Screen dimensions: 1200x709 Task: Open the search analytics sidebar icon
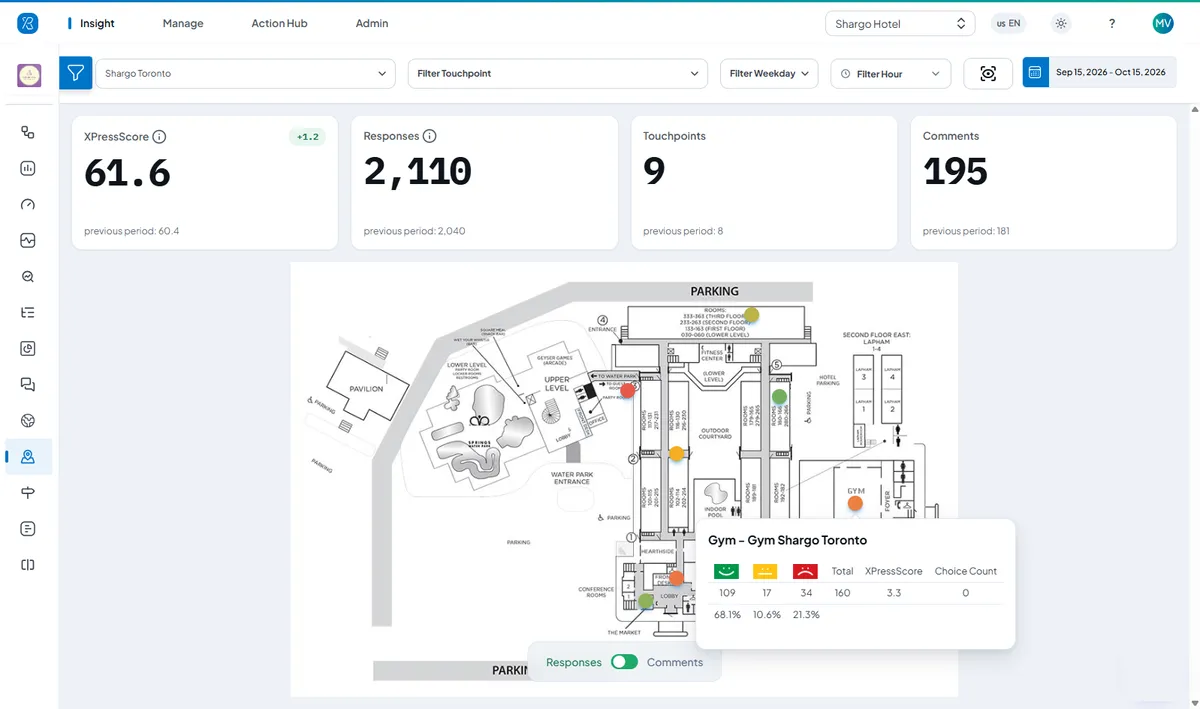[x=28, y=277]
